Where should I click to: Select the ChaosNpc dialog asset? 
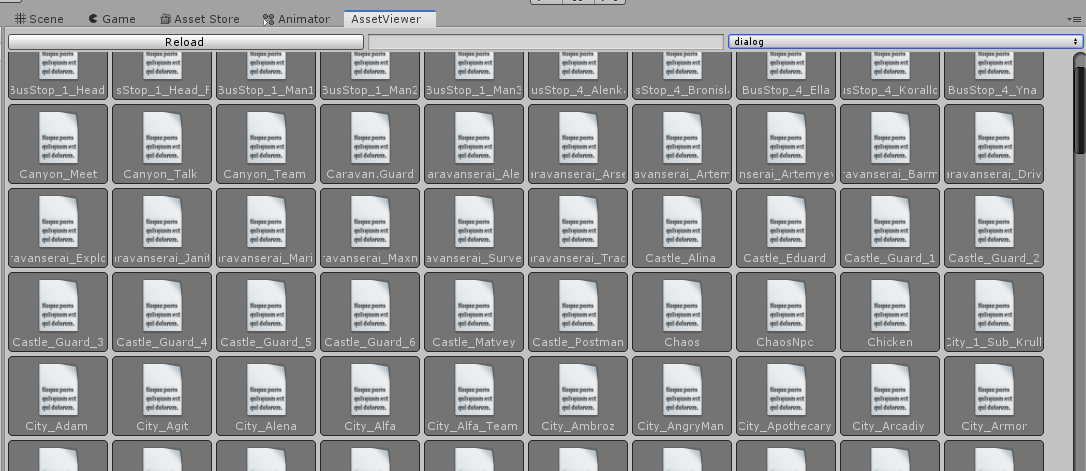click(786, 312)
